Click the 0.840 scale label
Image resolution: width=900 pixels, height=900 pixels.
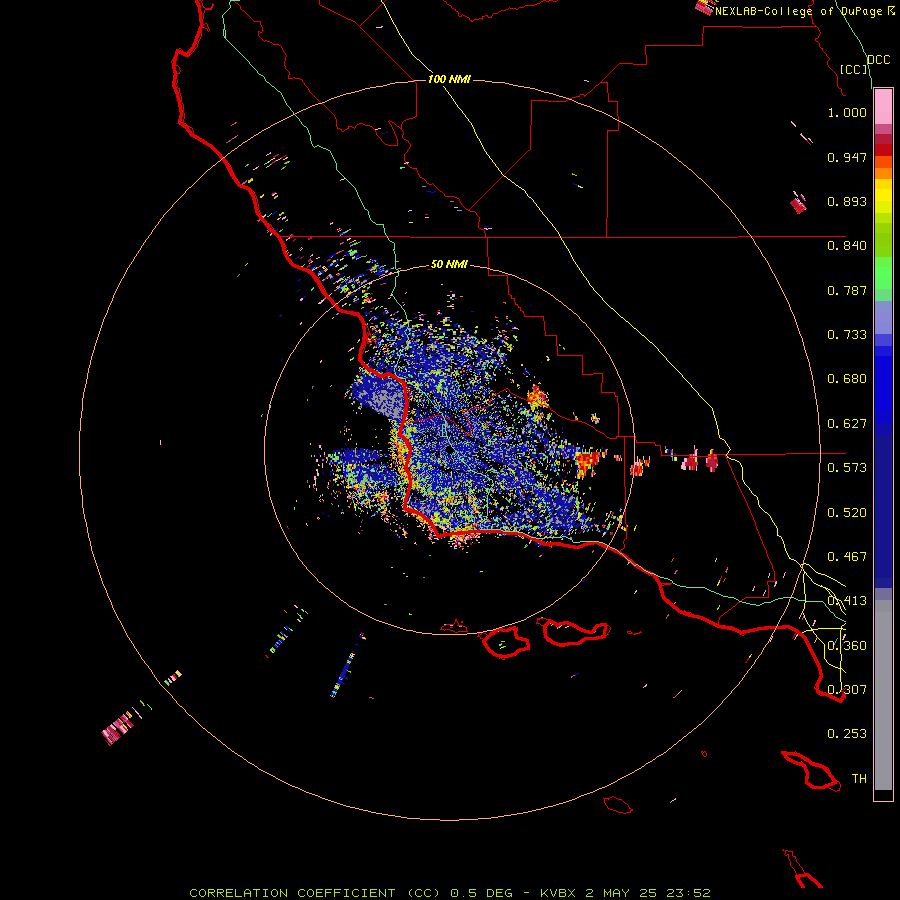(847, 246)
